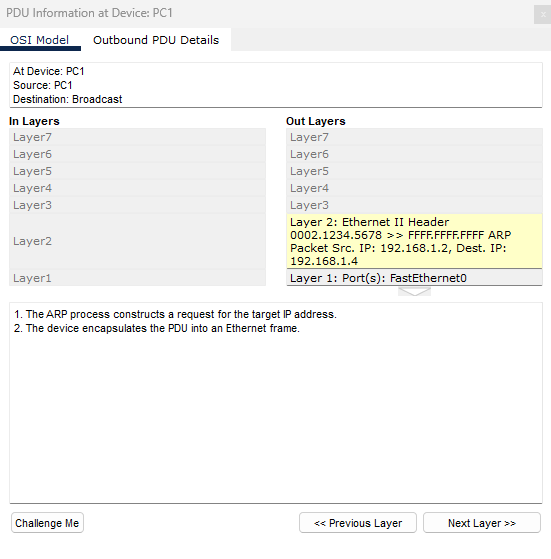Click Layer5 in Out Layers
The width and height of the screenshot is (551, 559).
(x=414, y=171)
